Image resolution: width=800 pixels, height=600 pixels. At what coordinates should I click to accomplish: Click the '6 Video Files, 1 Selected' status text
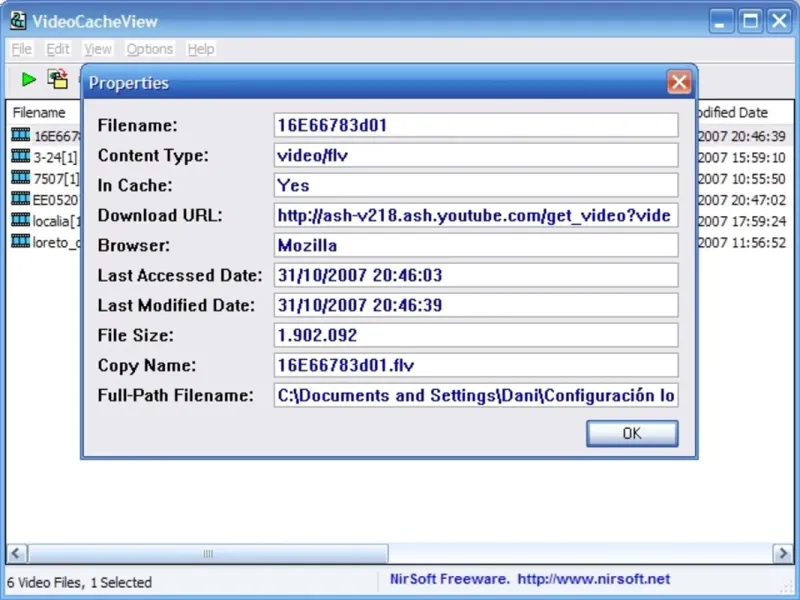(x=80, y=582)
